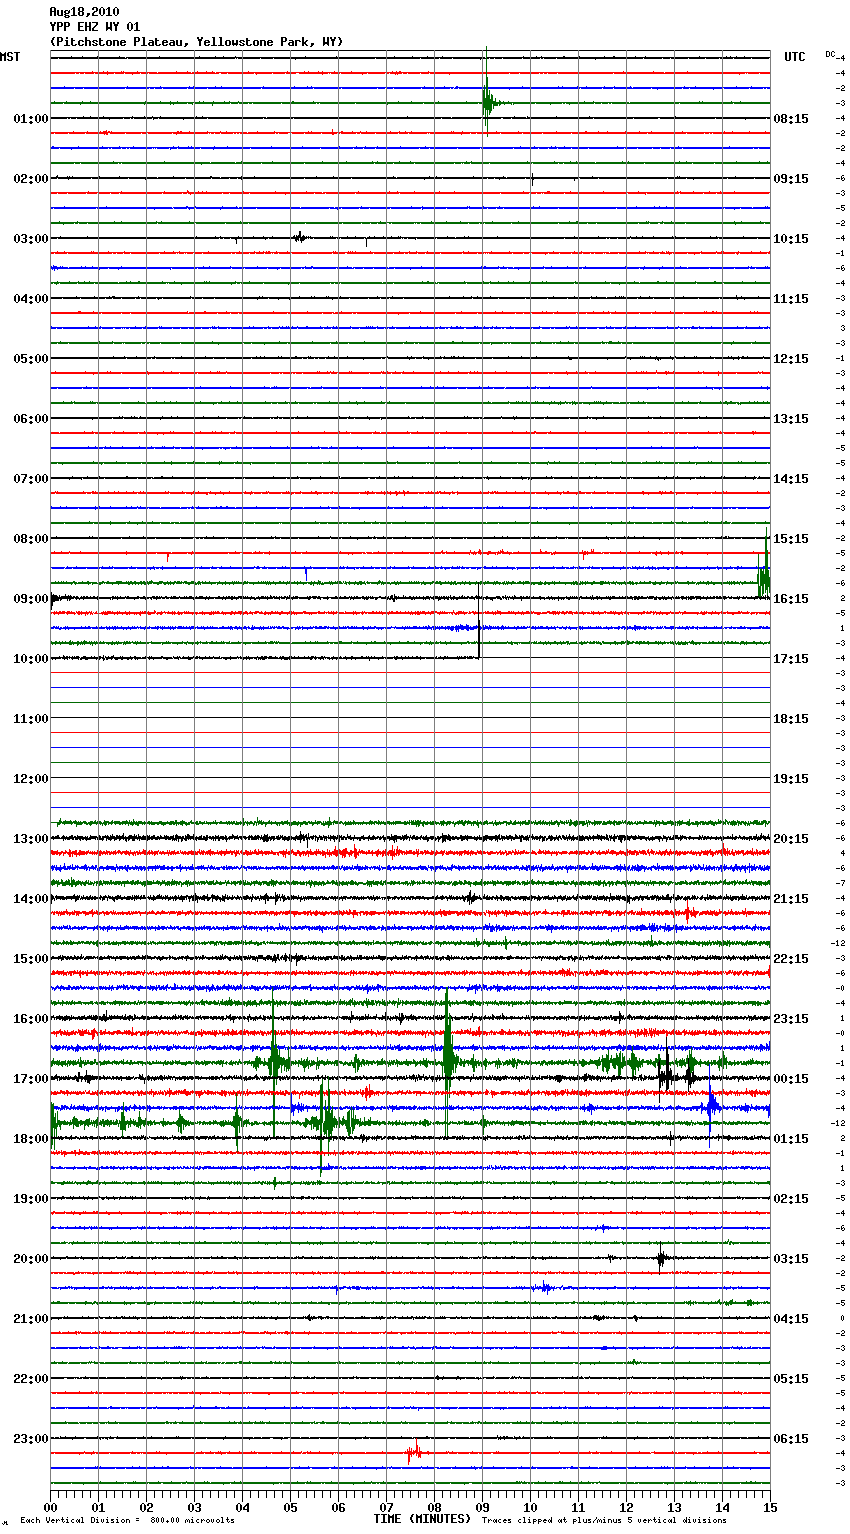Screen dimensions: 850x1534
Task: Click the "09:00" MST time label
Action: pos(31,599)
